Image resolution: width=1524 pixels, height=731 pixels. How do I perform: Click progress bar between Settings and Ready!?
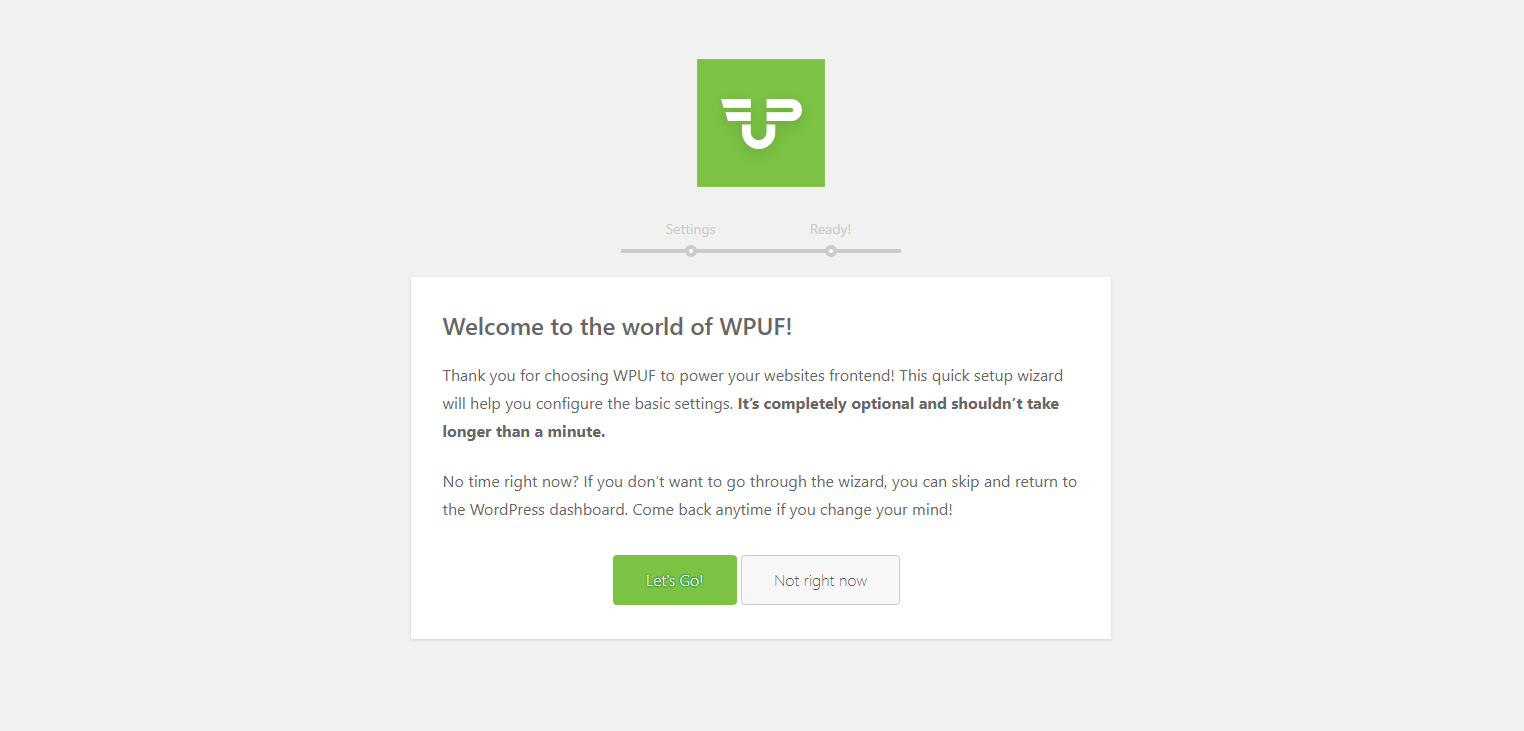point(761,251)
